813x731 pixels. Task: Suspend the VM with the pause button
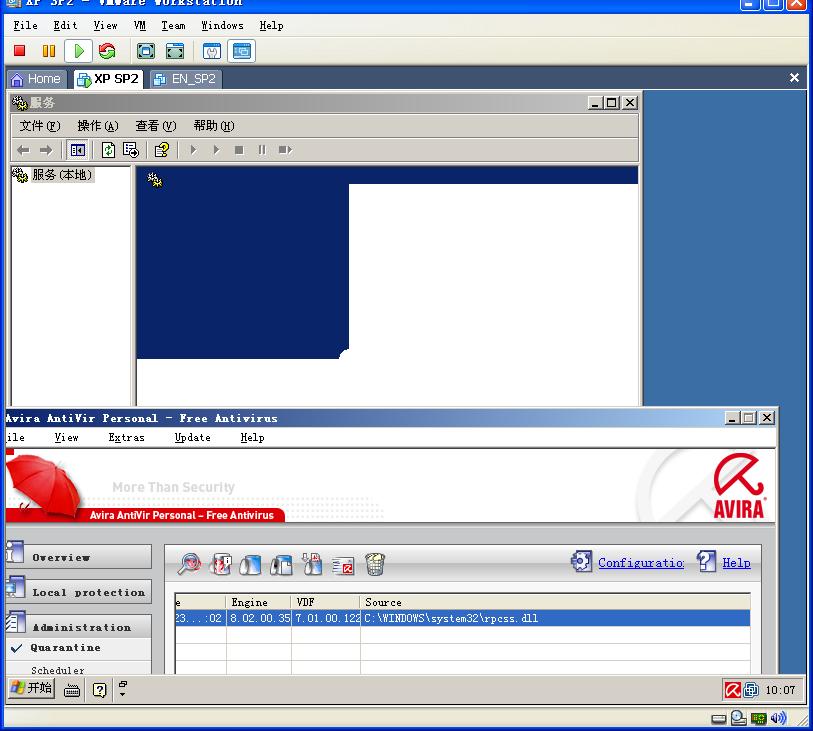click(49, 51)
